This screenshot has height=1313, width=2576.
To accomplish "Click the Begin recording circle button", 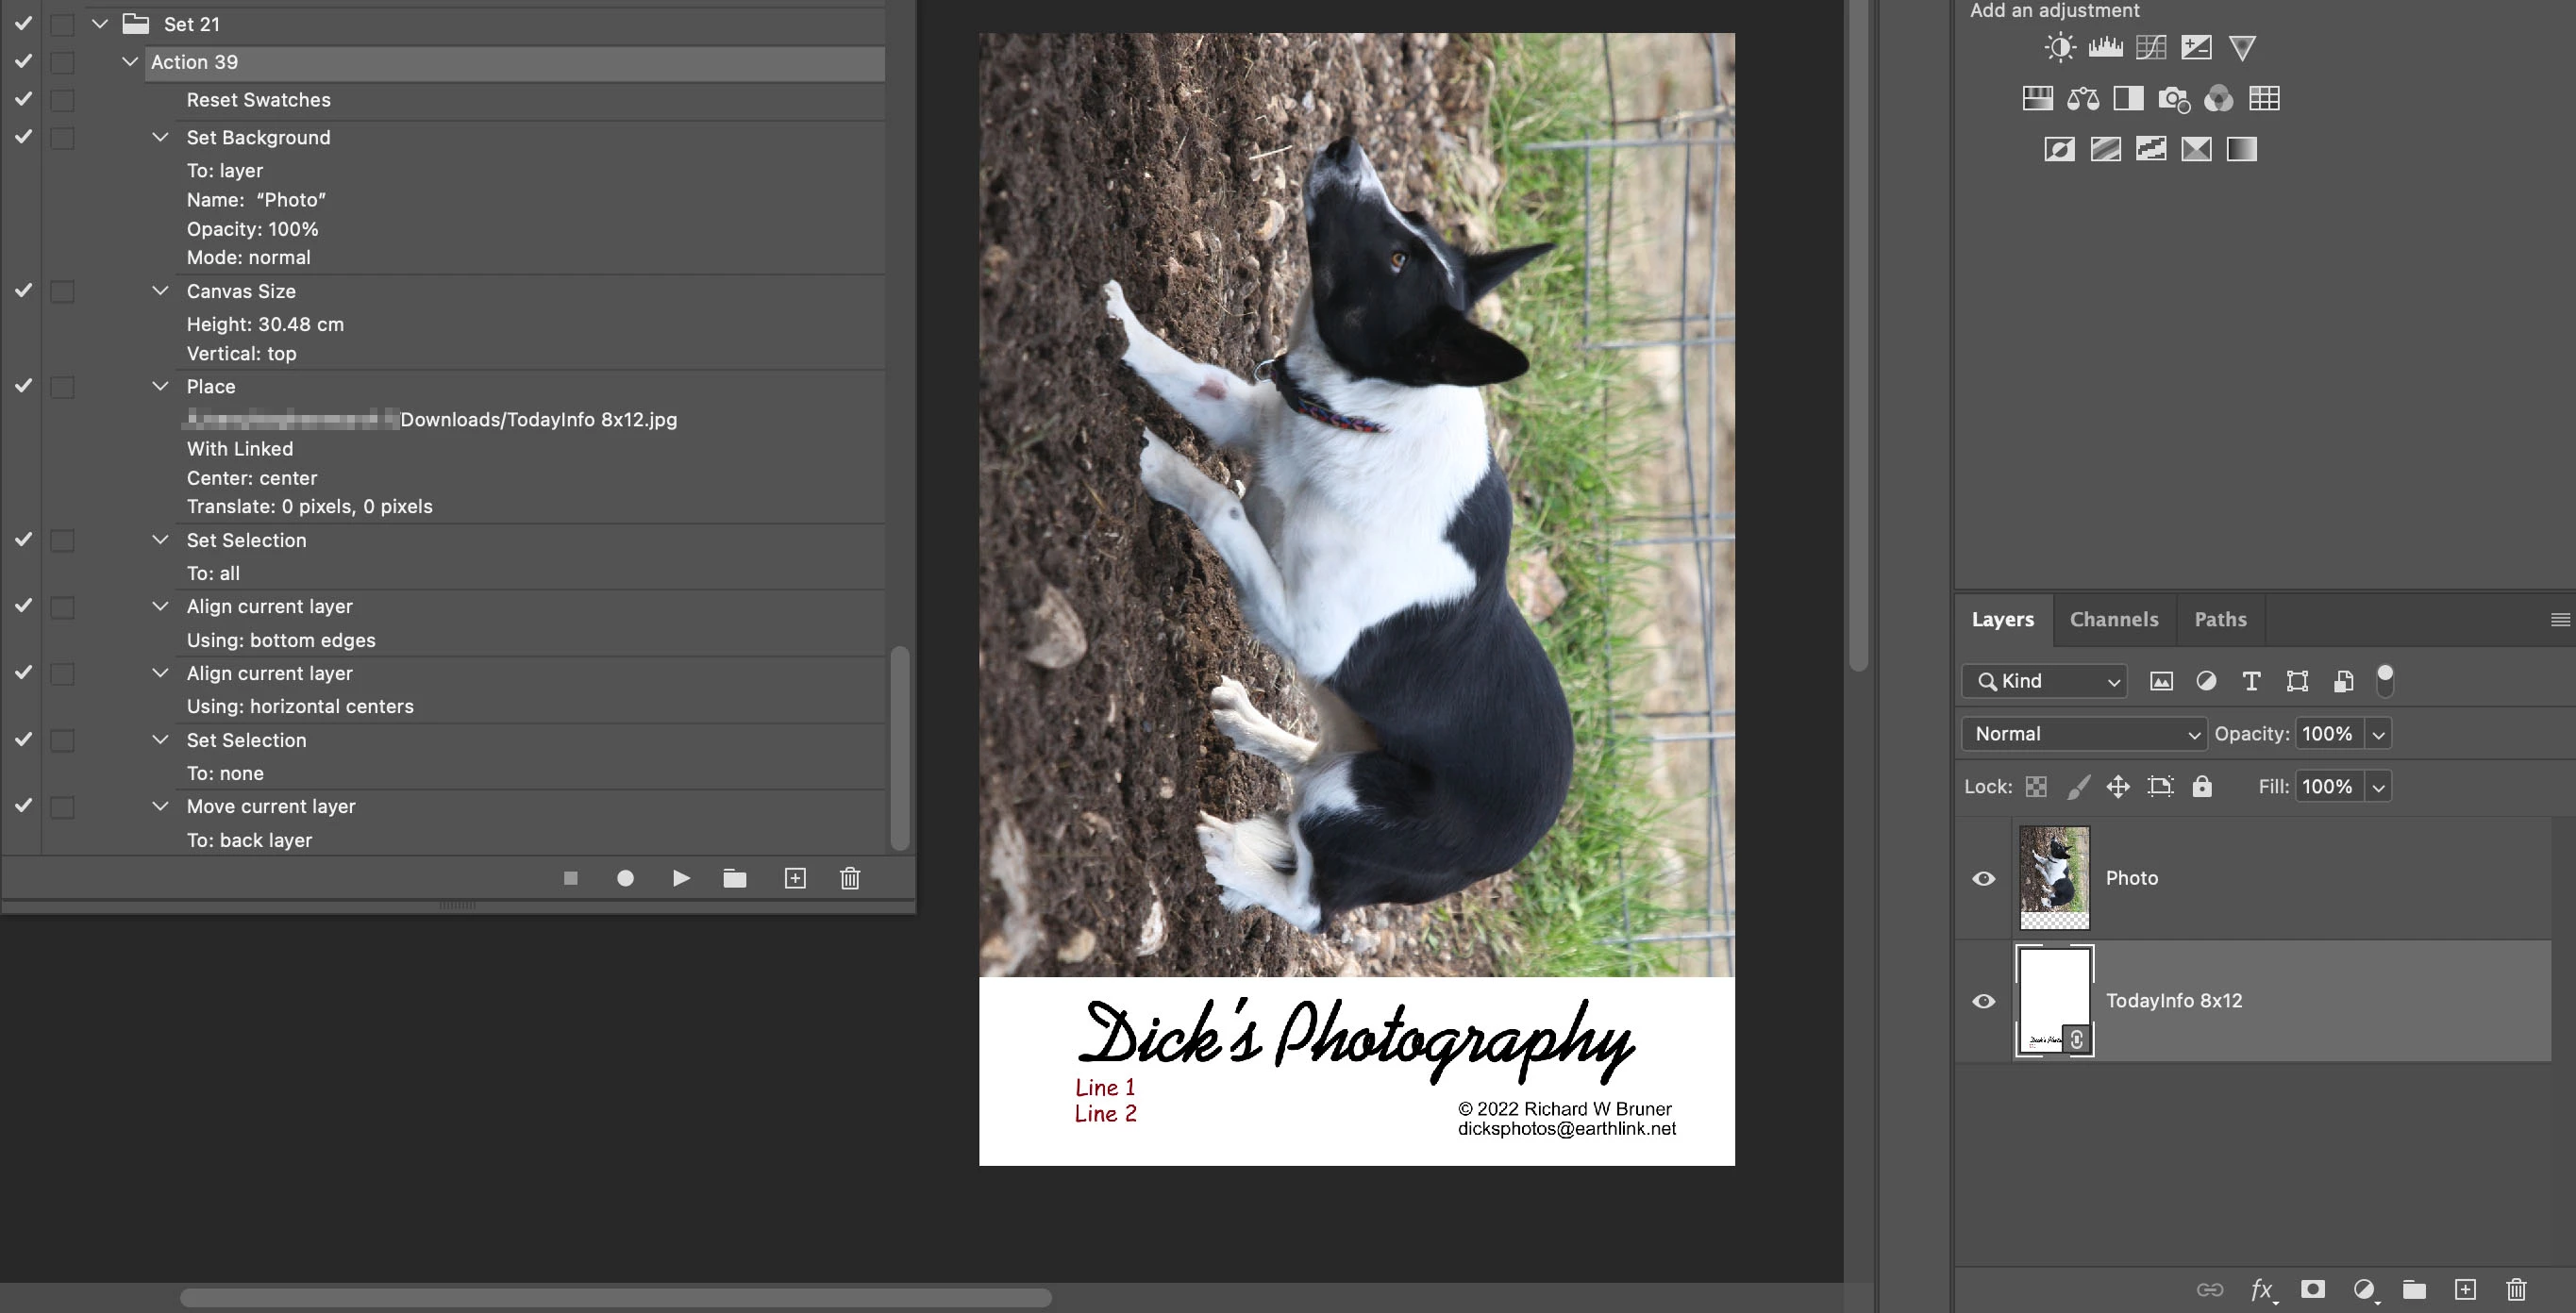I will (625, 878).
